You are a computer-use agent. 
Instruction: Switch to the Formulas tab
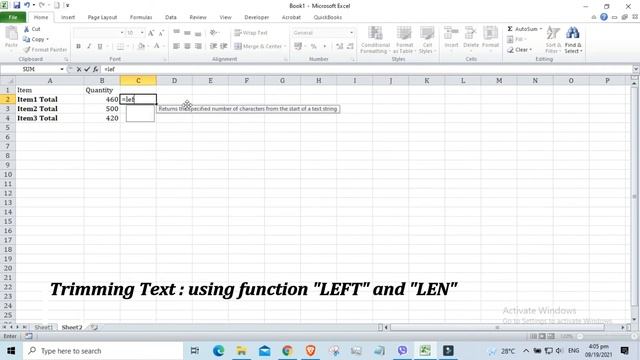[x=141, y=17]
